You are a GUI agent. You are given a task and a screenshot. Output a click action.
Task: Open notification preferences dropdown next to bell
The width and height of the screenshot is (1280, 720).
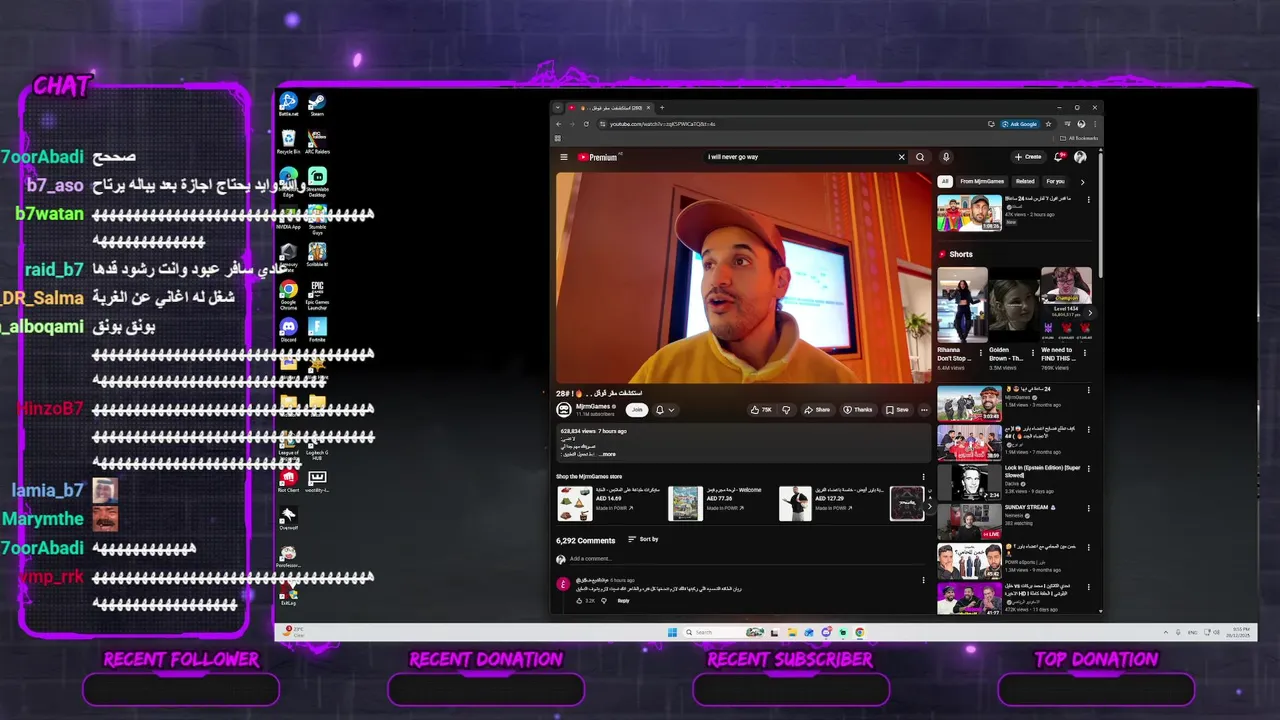pos(671,410)
